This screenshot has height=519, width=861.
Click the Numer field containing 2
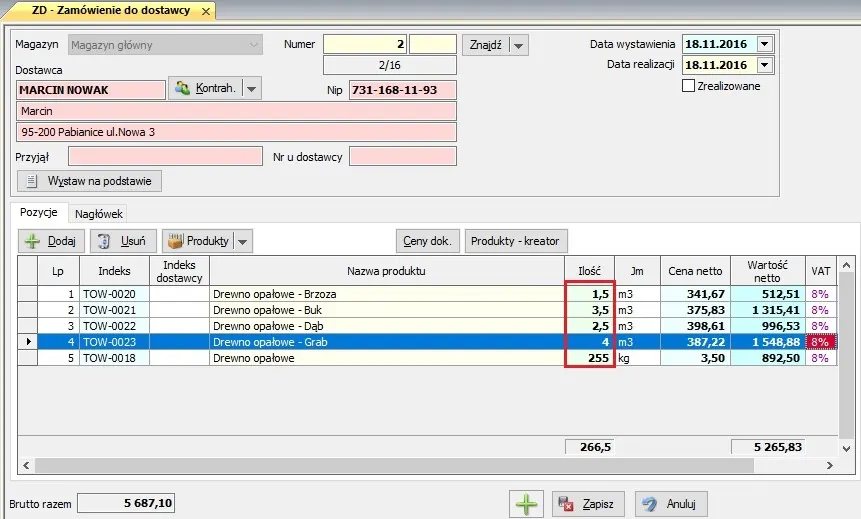tap(365, 44)
